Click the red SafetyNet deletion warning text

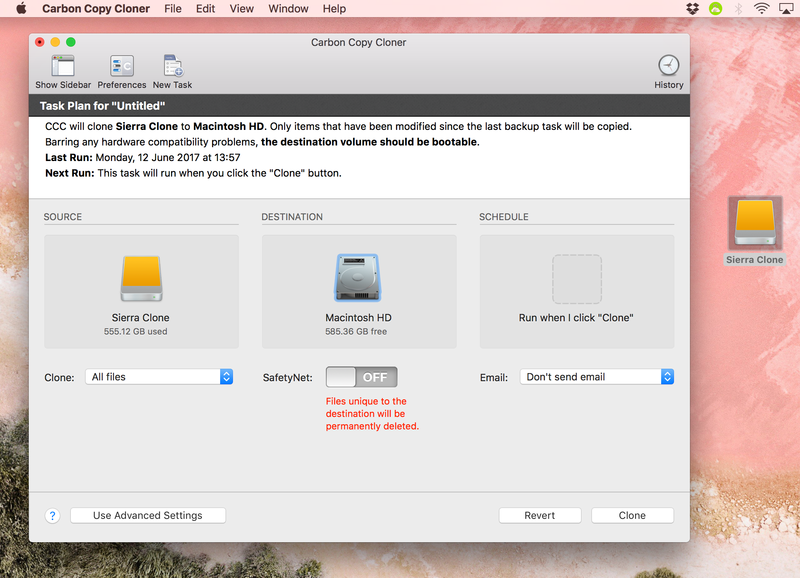click(x=372, y=414)
